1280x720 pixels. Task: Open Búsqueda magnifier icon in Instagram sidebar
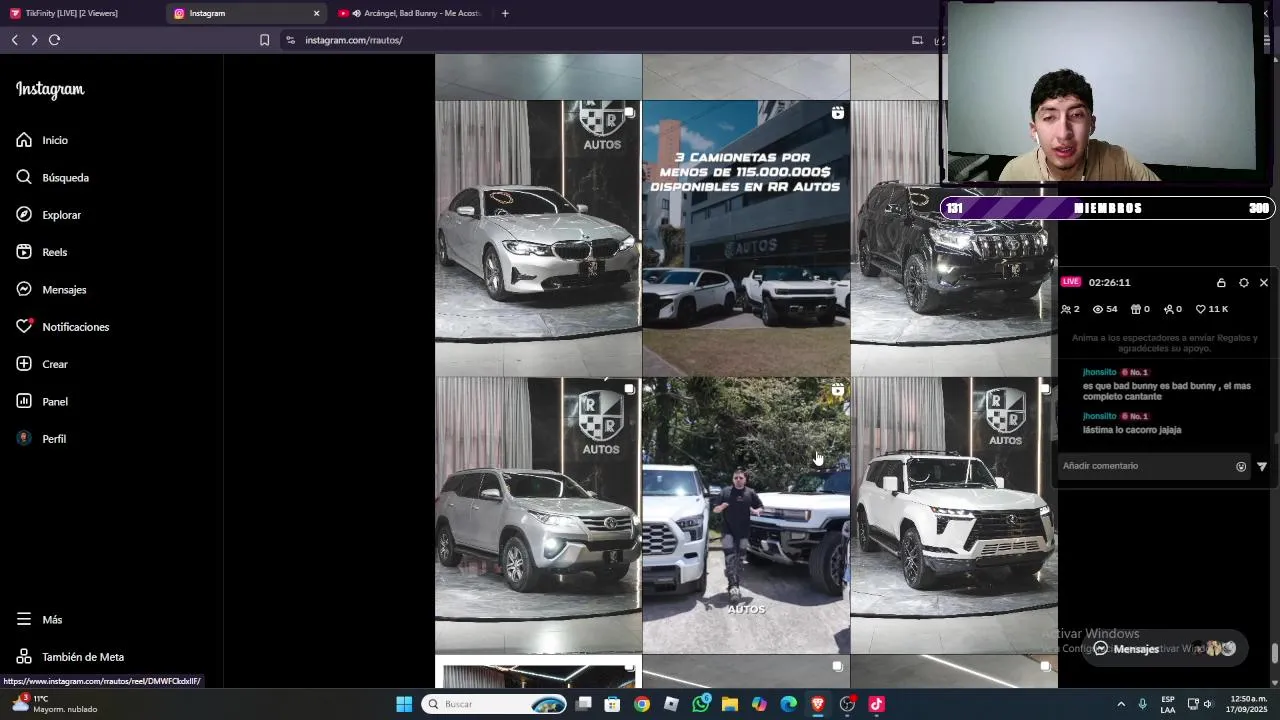[x=24, y=177]
